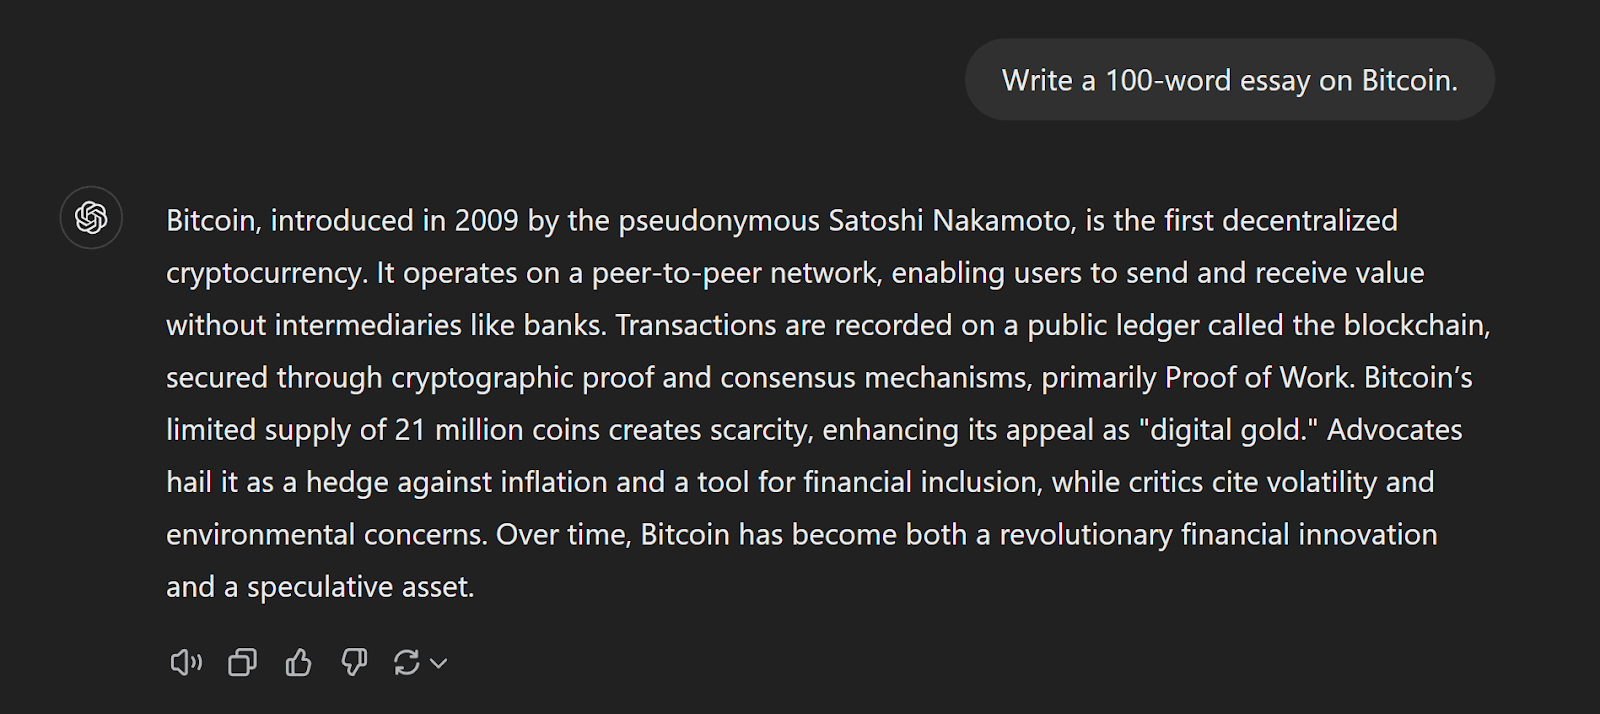
Task: Copy the Bitcoin essay response
Action: tap(242, 662)
